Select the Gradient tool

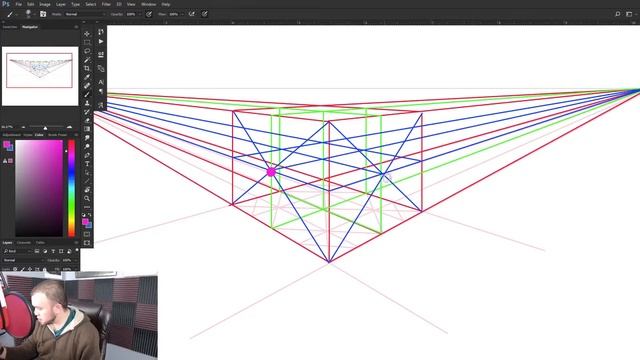[87, 129]
